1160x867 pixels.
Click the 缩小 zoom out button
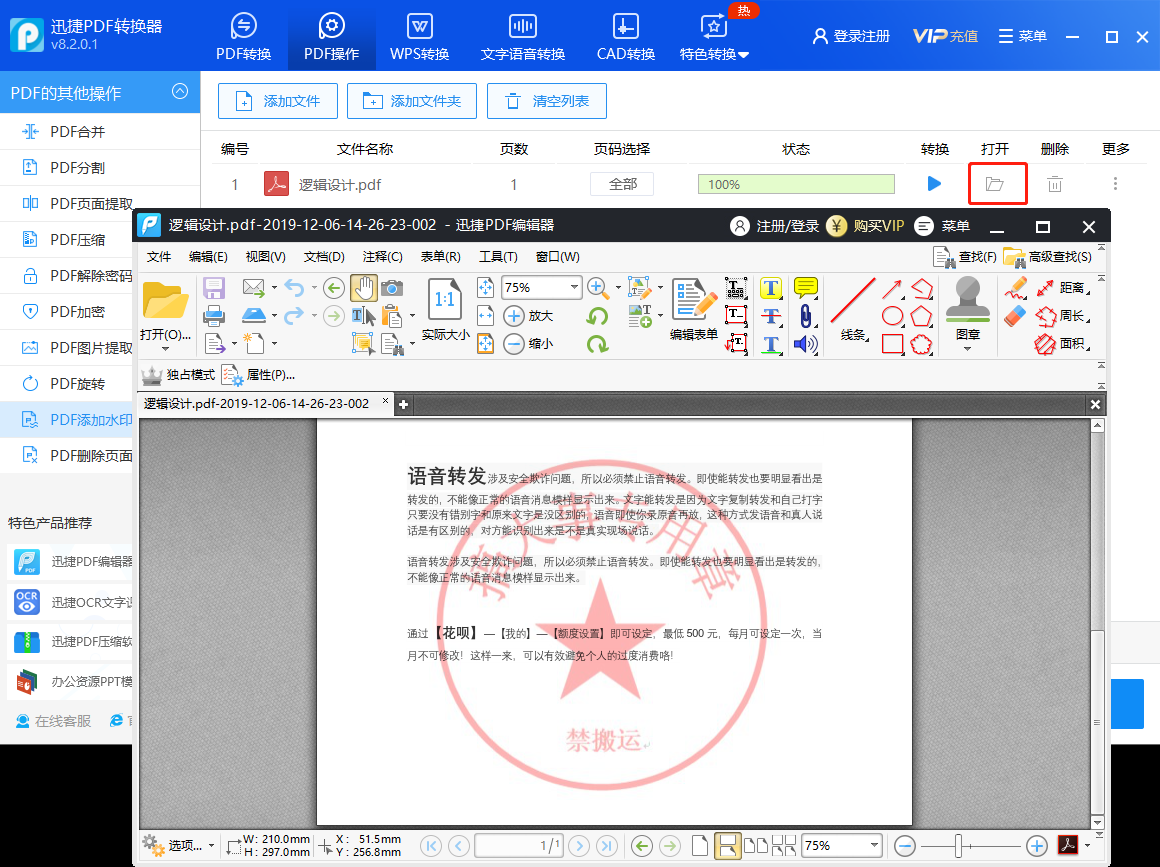click(x=528, y=344)
